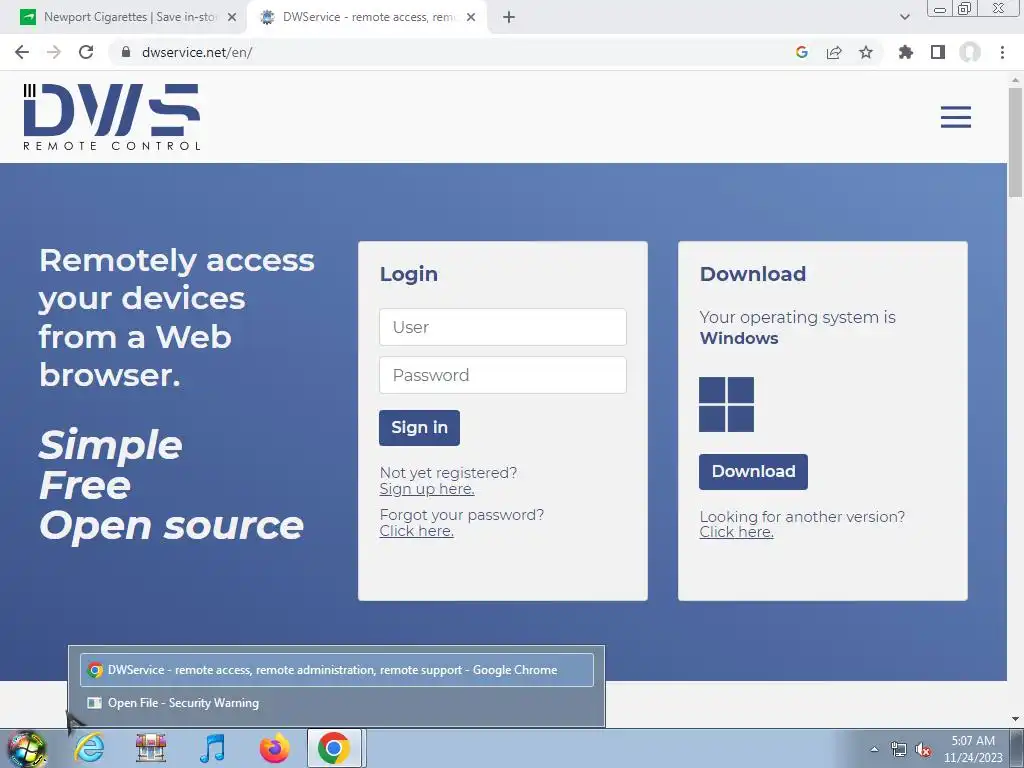Click the scrollbar up arrow
Image resolution: width=1024 pixels, height=768 pixels.
[x=1015, y=80]
